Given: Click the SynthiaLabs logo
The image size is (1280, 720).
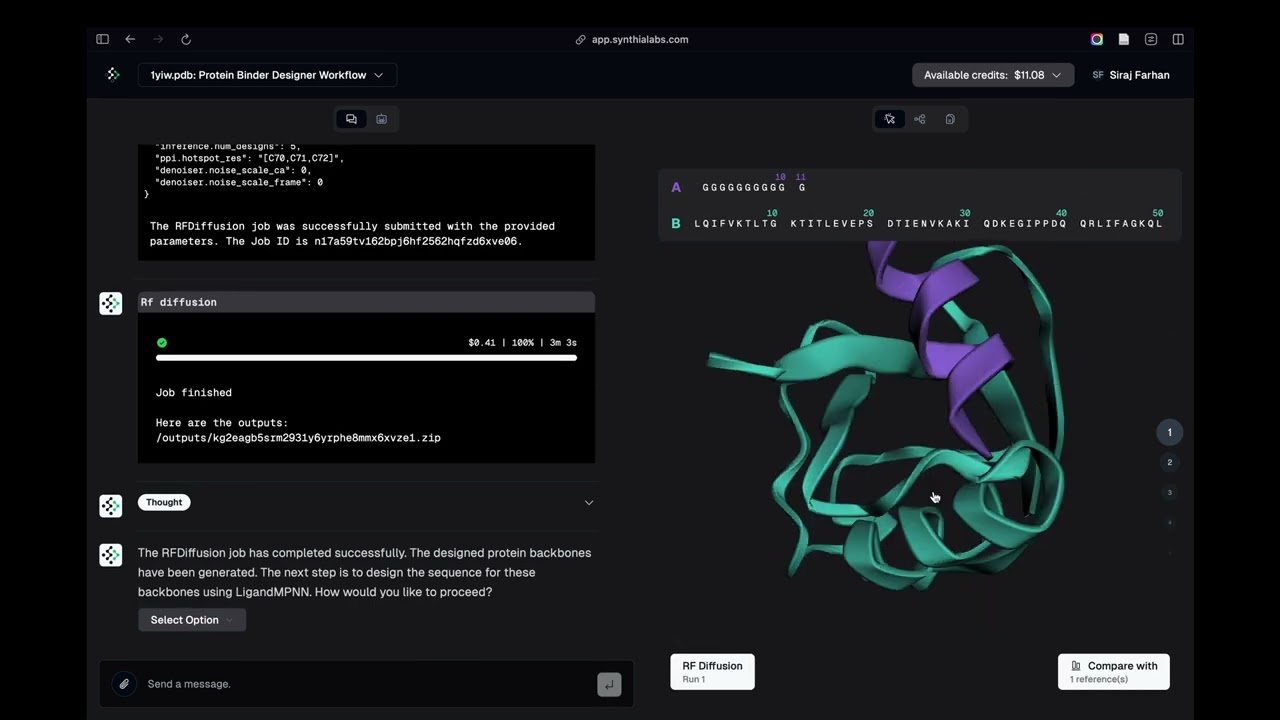Looking at the screenshot, I should 113,74.
